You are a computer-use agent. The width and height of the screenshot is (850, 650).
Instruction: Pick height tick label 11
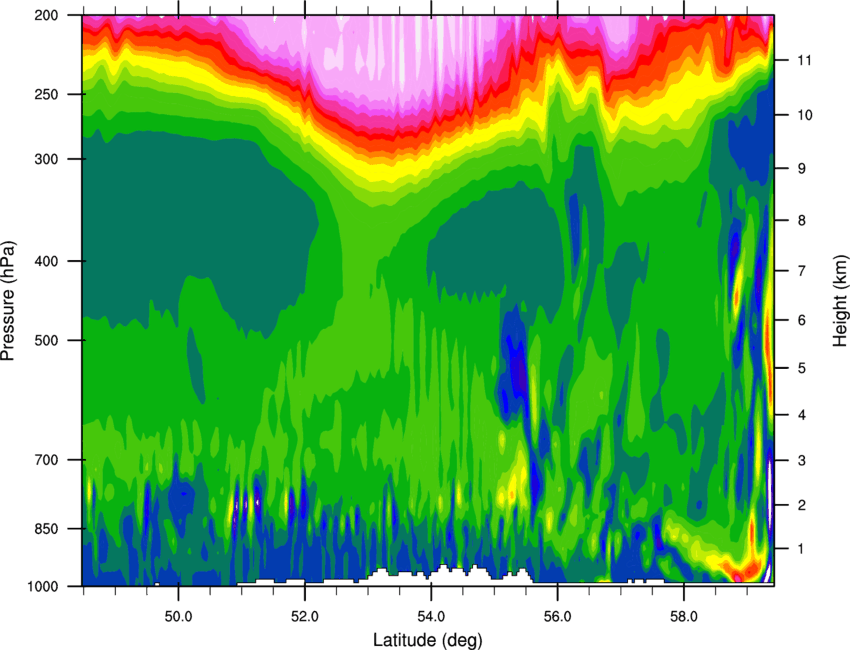pos(805,60)
